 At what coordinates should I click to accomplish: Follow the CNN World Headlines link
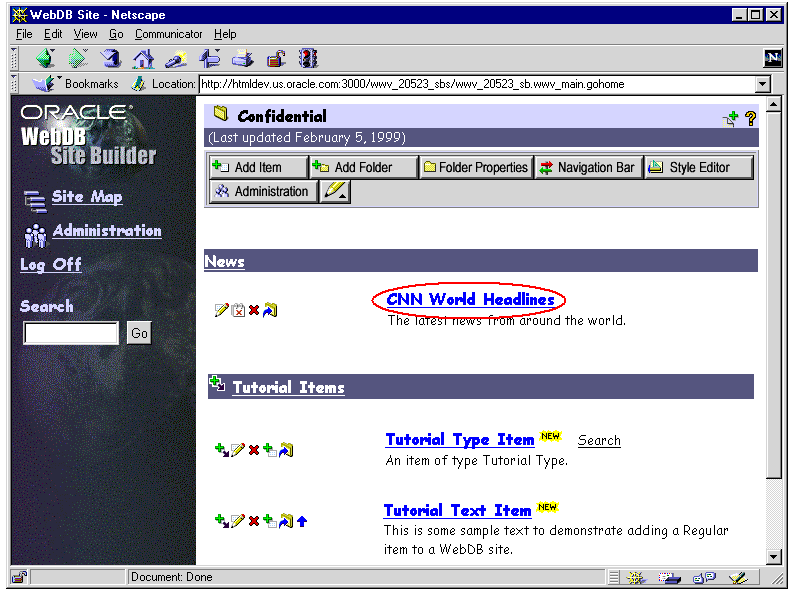(x=470, y=300)
